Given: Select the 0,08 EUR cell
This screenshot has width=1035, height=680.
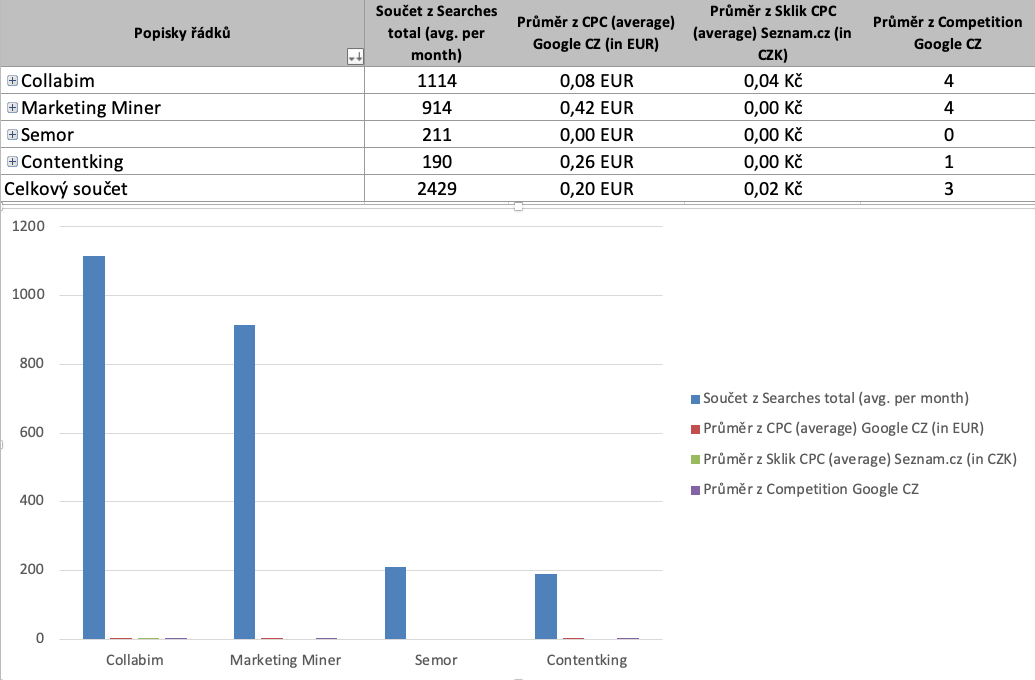Looking at the screenshot, I should (x=596, y=81).
